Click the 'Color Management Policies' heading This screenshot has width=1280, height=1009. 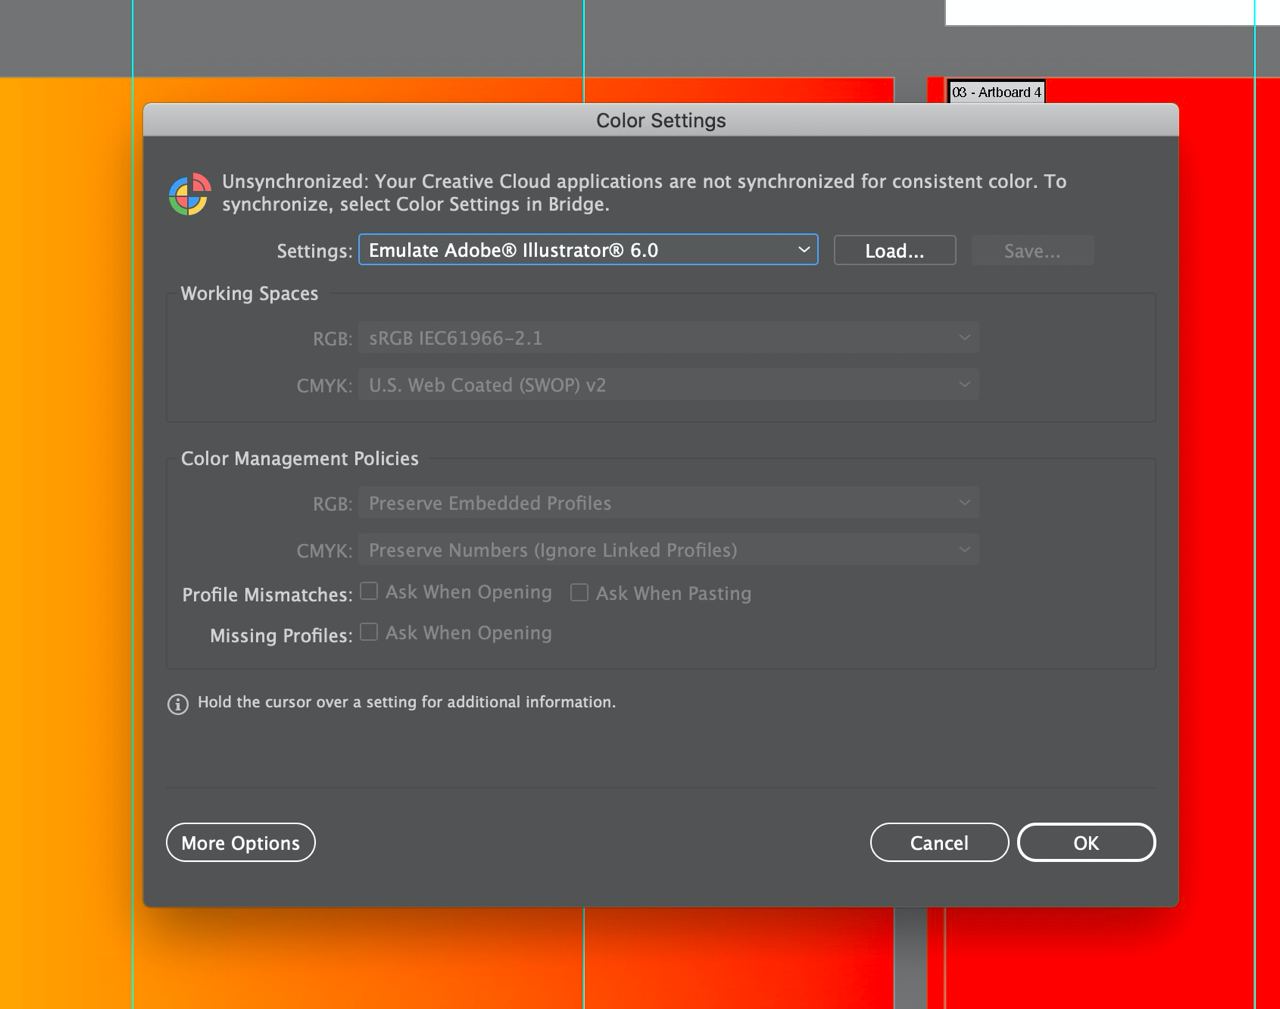[x=300, y=458]
